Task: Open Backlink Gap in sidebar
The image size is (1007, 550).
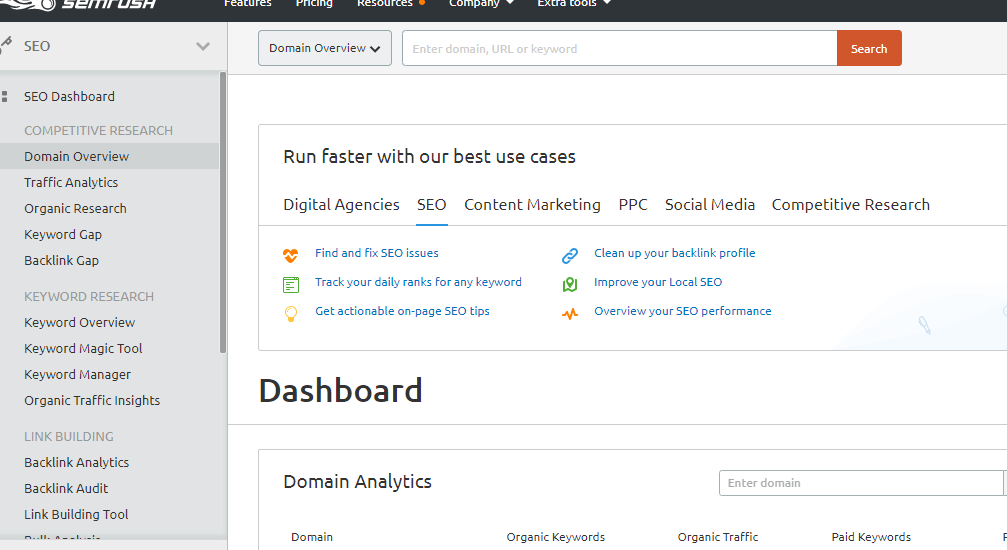Action: click(61, 260)
